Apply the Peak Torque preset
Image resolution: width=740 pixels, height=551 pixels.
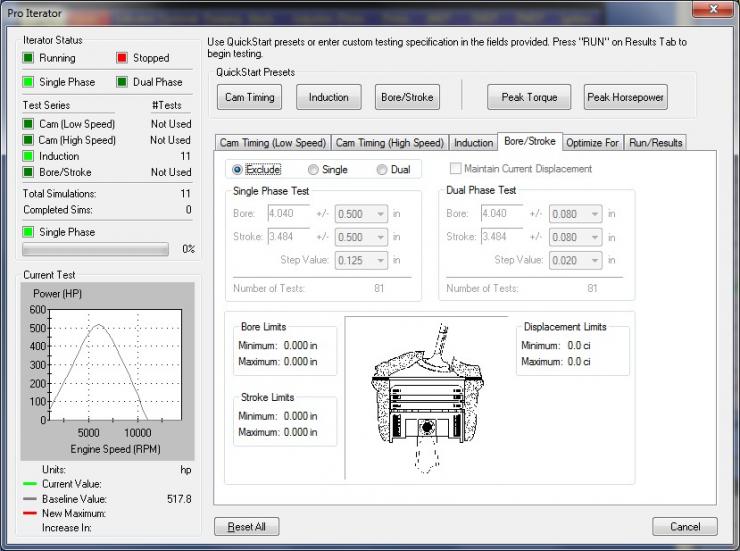[x=529, y=97]
